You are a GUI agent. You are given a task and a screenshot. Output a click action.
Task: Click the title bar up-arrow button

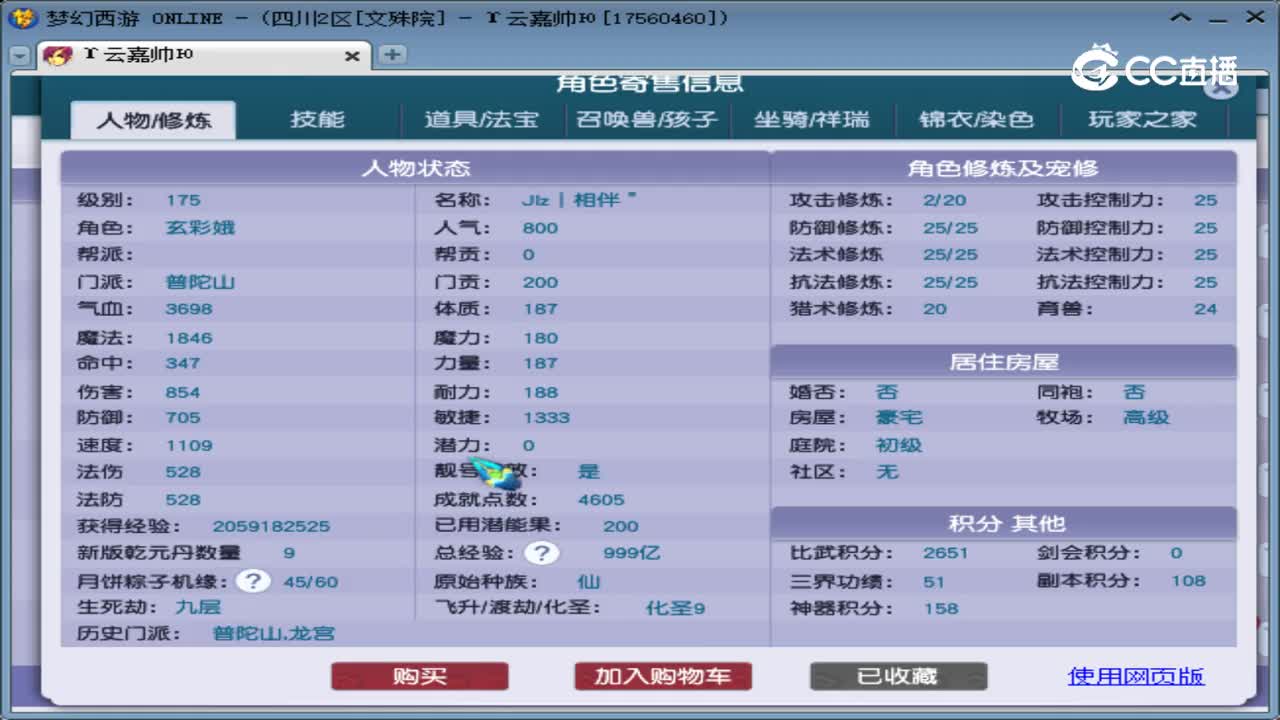click(1181, 18)
